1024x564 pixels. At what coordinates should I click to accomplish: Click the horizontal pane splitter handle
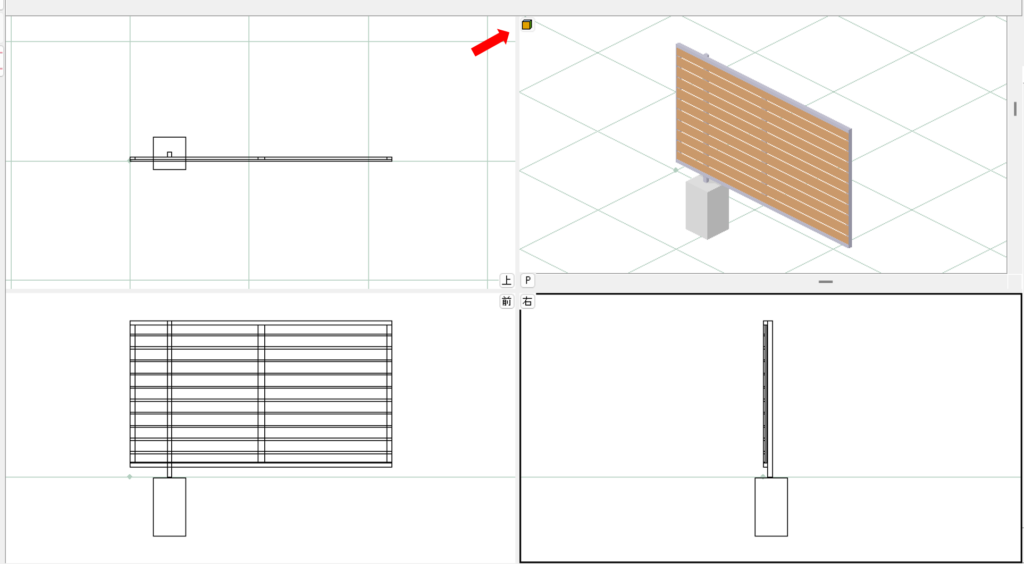click(825, 282)
